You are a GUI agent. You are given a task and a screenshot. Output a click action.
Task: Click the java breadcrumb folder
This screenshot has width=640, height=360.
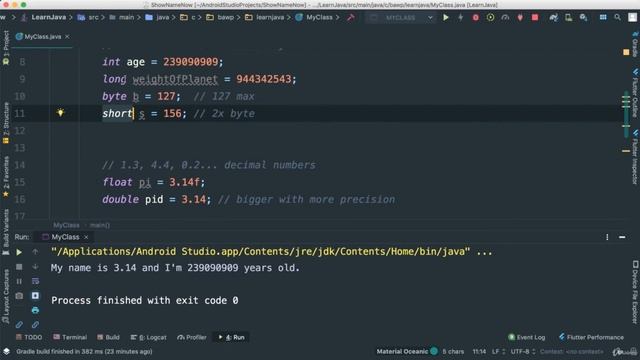(158, 18)
